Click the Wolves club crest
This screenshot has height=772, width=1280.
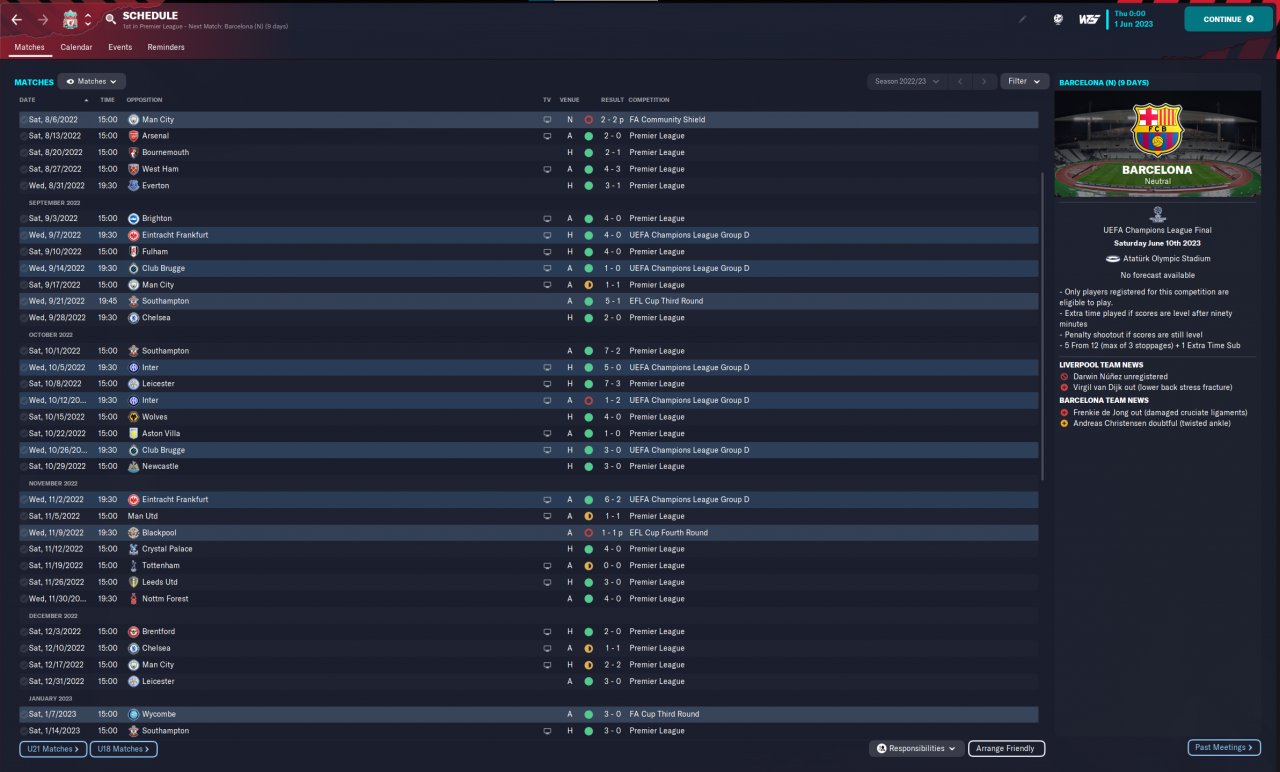(133, 417)
